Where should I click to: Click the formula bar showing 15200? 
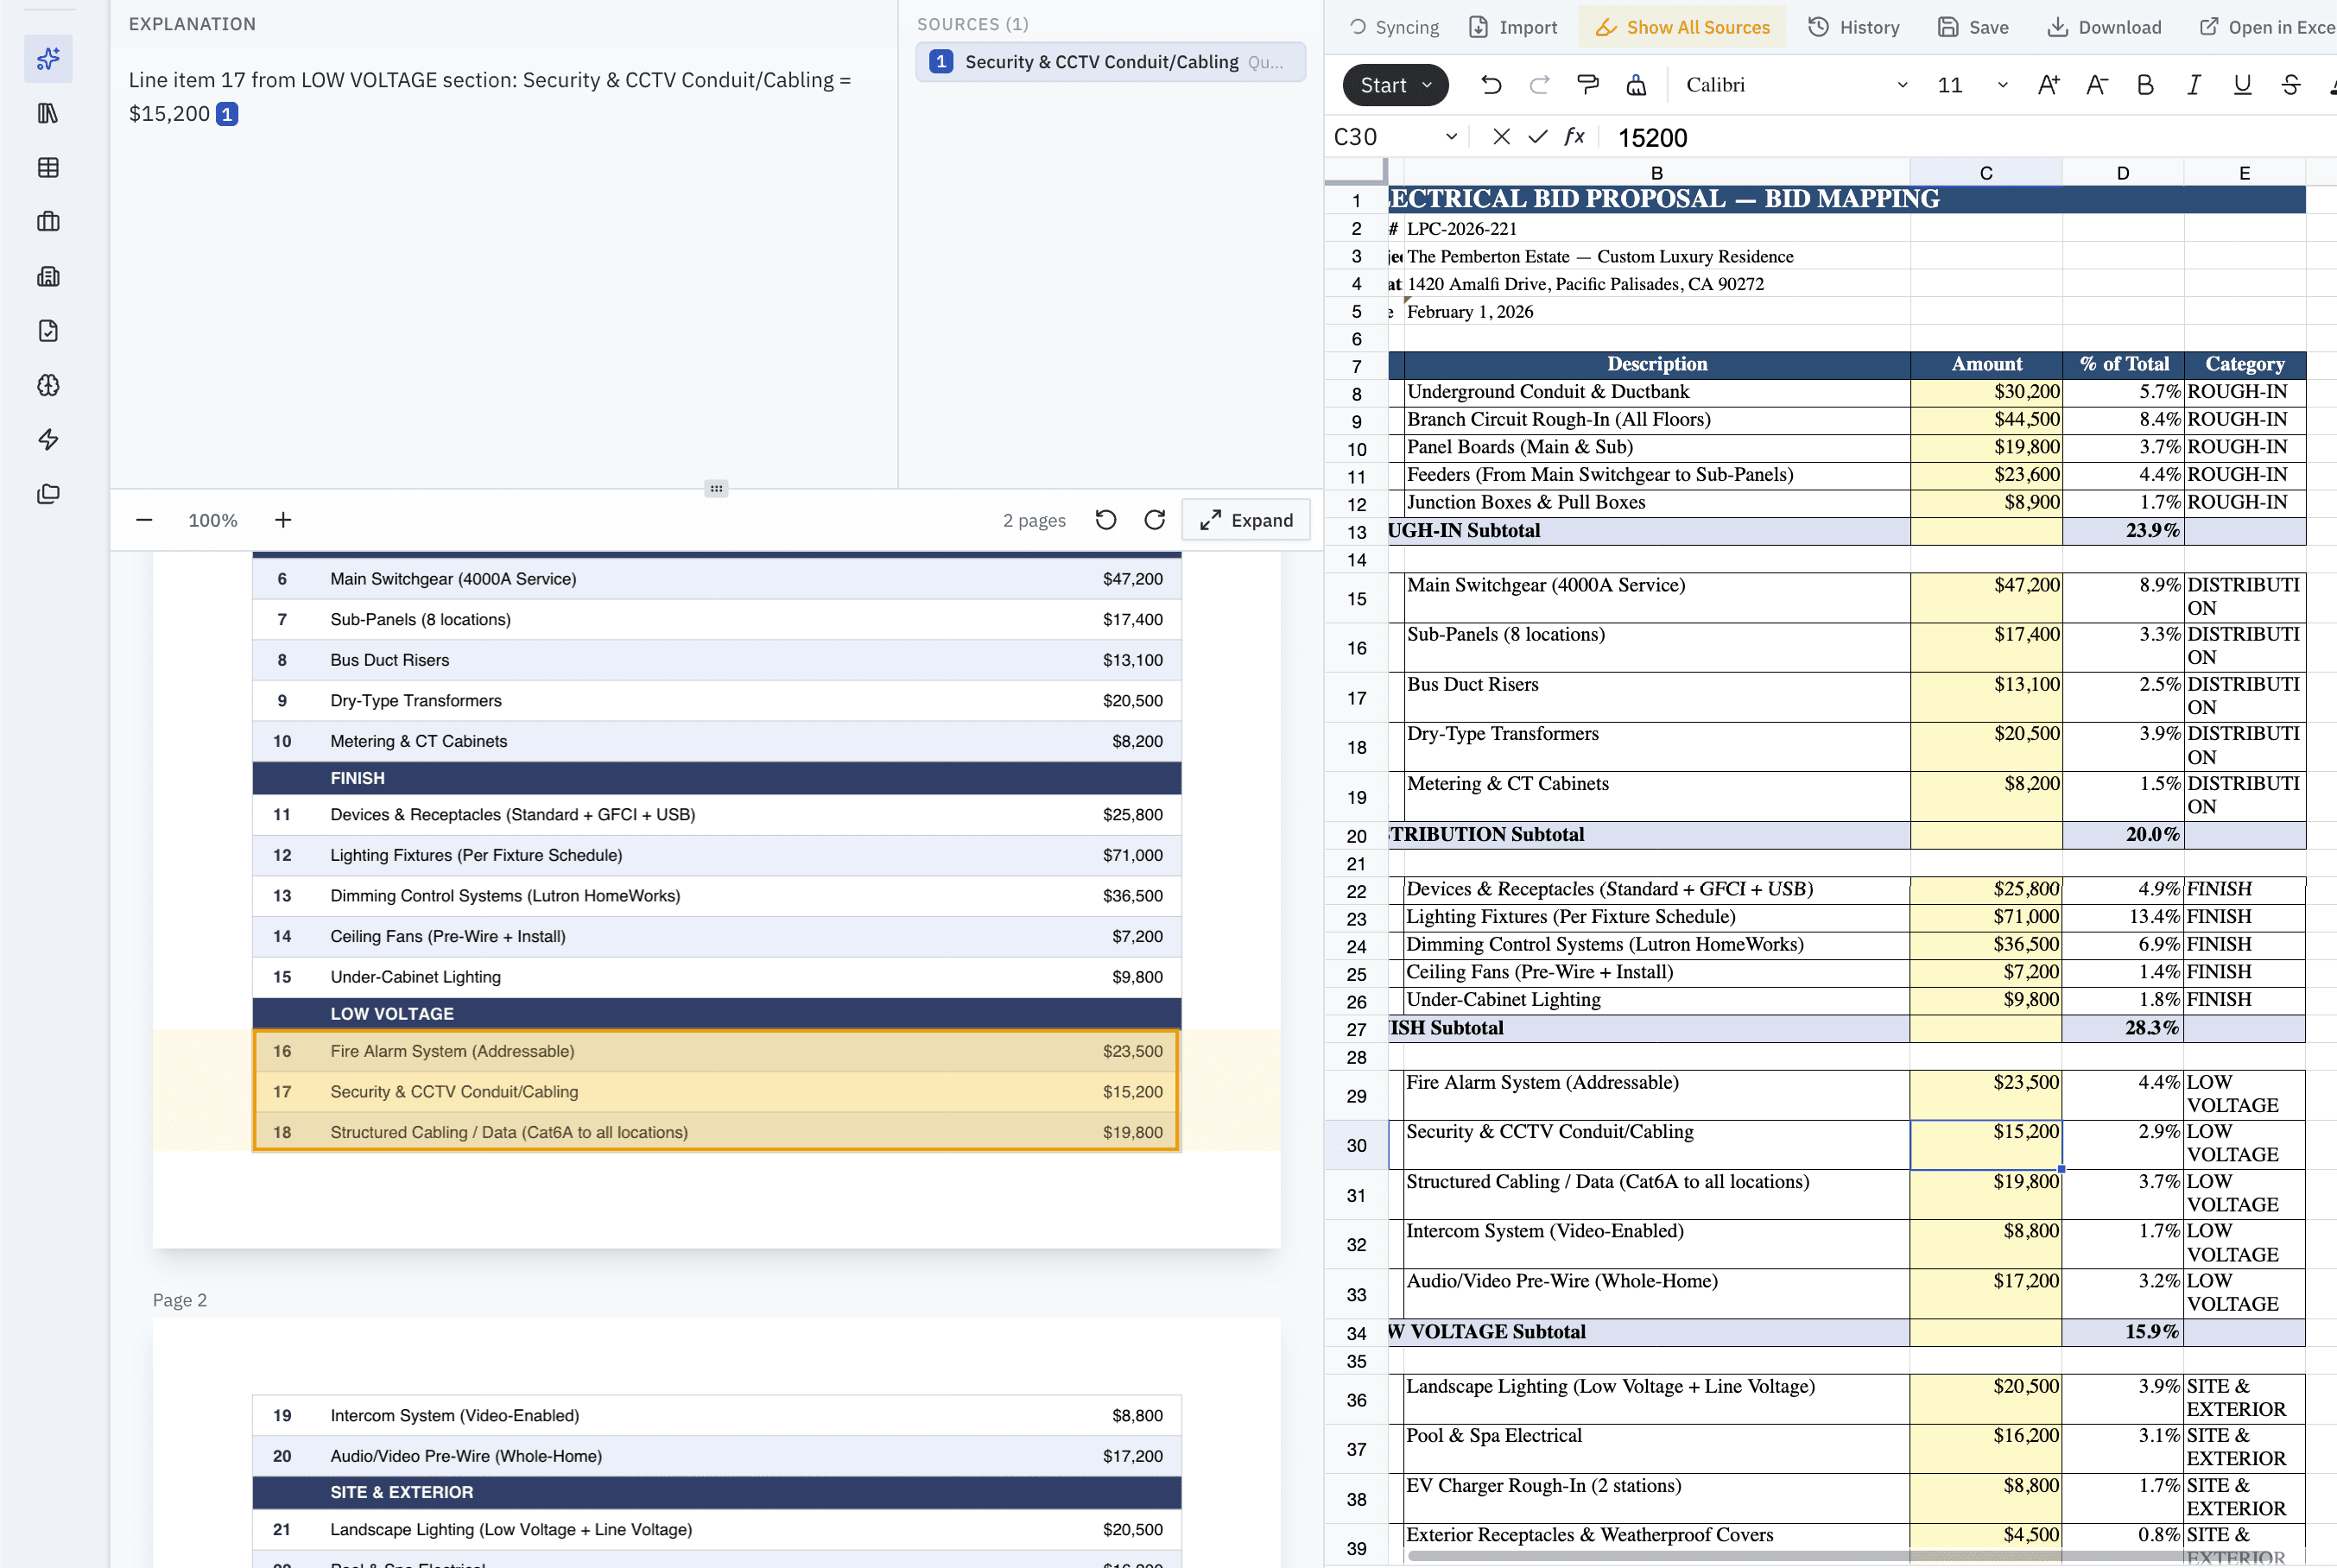click(1968, 137)
